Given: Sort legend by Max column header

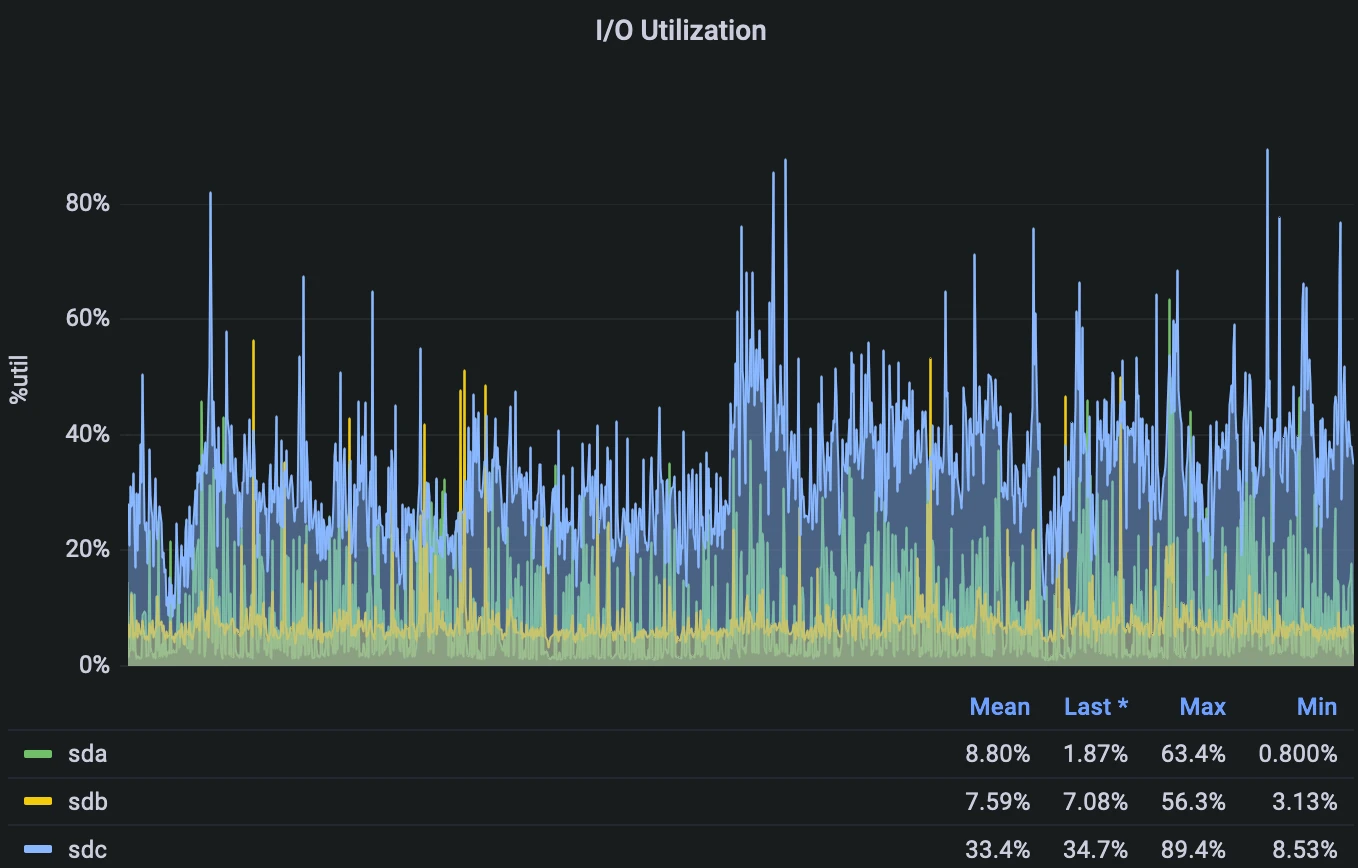Looking at the screenshot, I should tap(1202, 707).
